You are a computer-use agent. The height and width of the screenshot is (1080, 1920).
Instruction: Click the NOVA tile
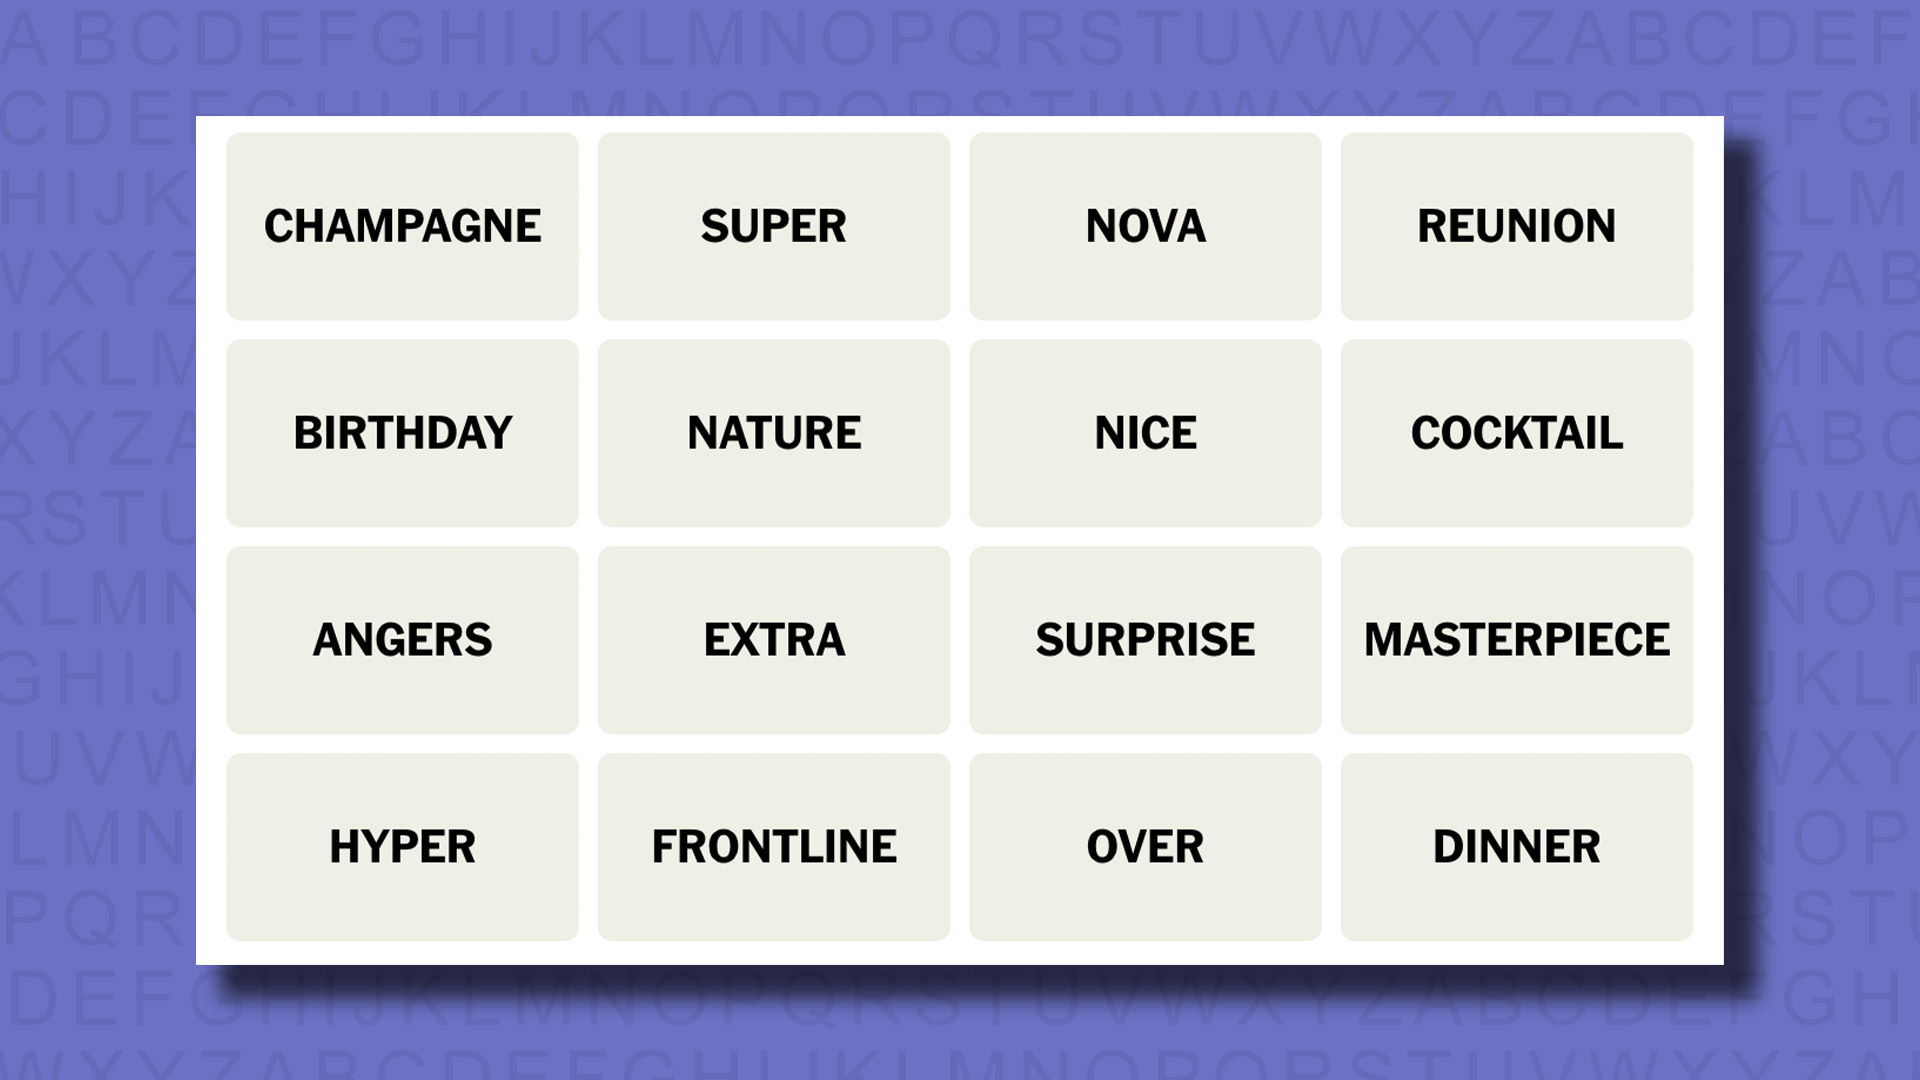click(1145, 225)
